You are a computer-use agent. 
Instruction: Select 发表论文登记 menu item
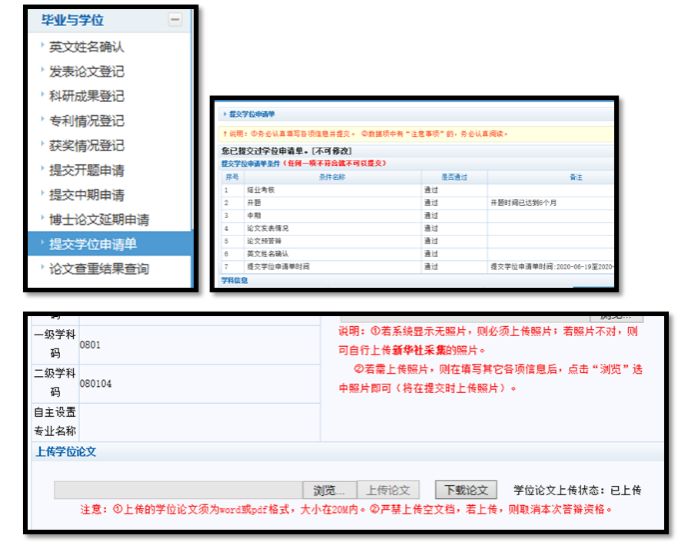pos(87,72)
